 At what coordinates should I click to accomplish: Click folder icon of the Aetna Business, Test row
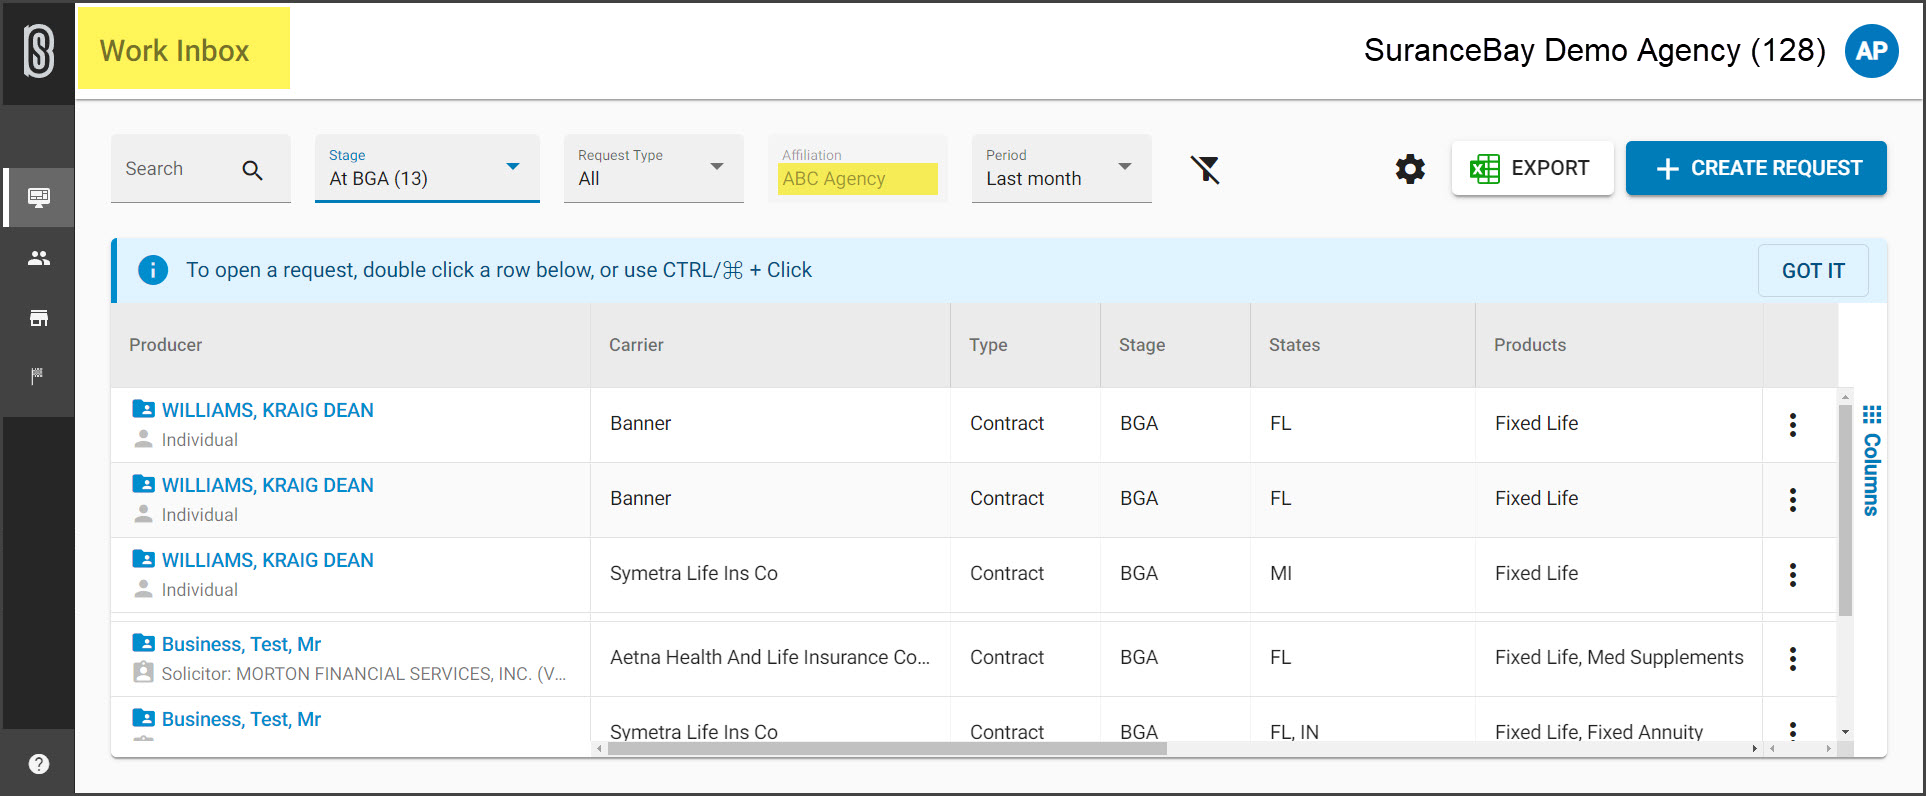144,643
